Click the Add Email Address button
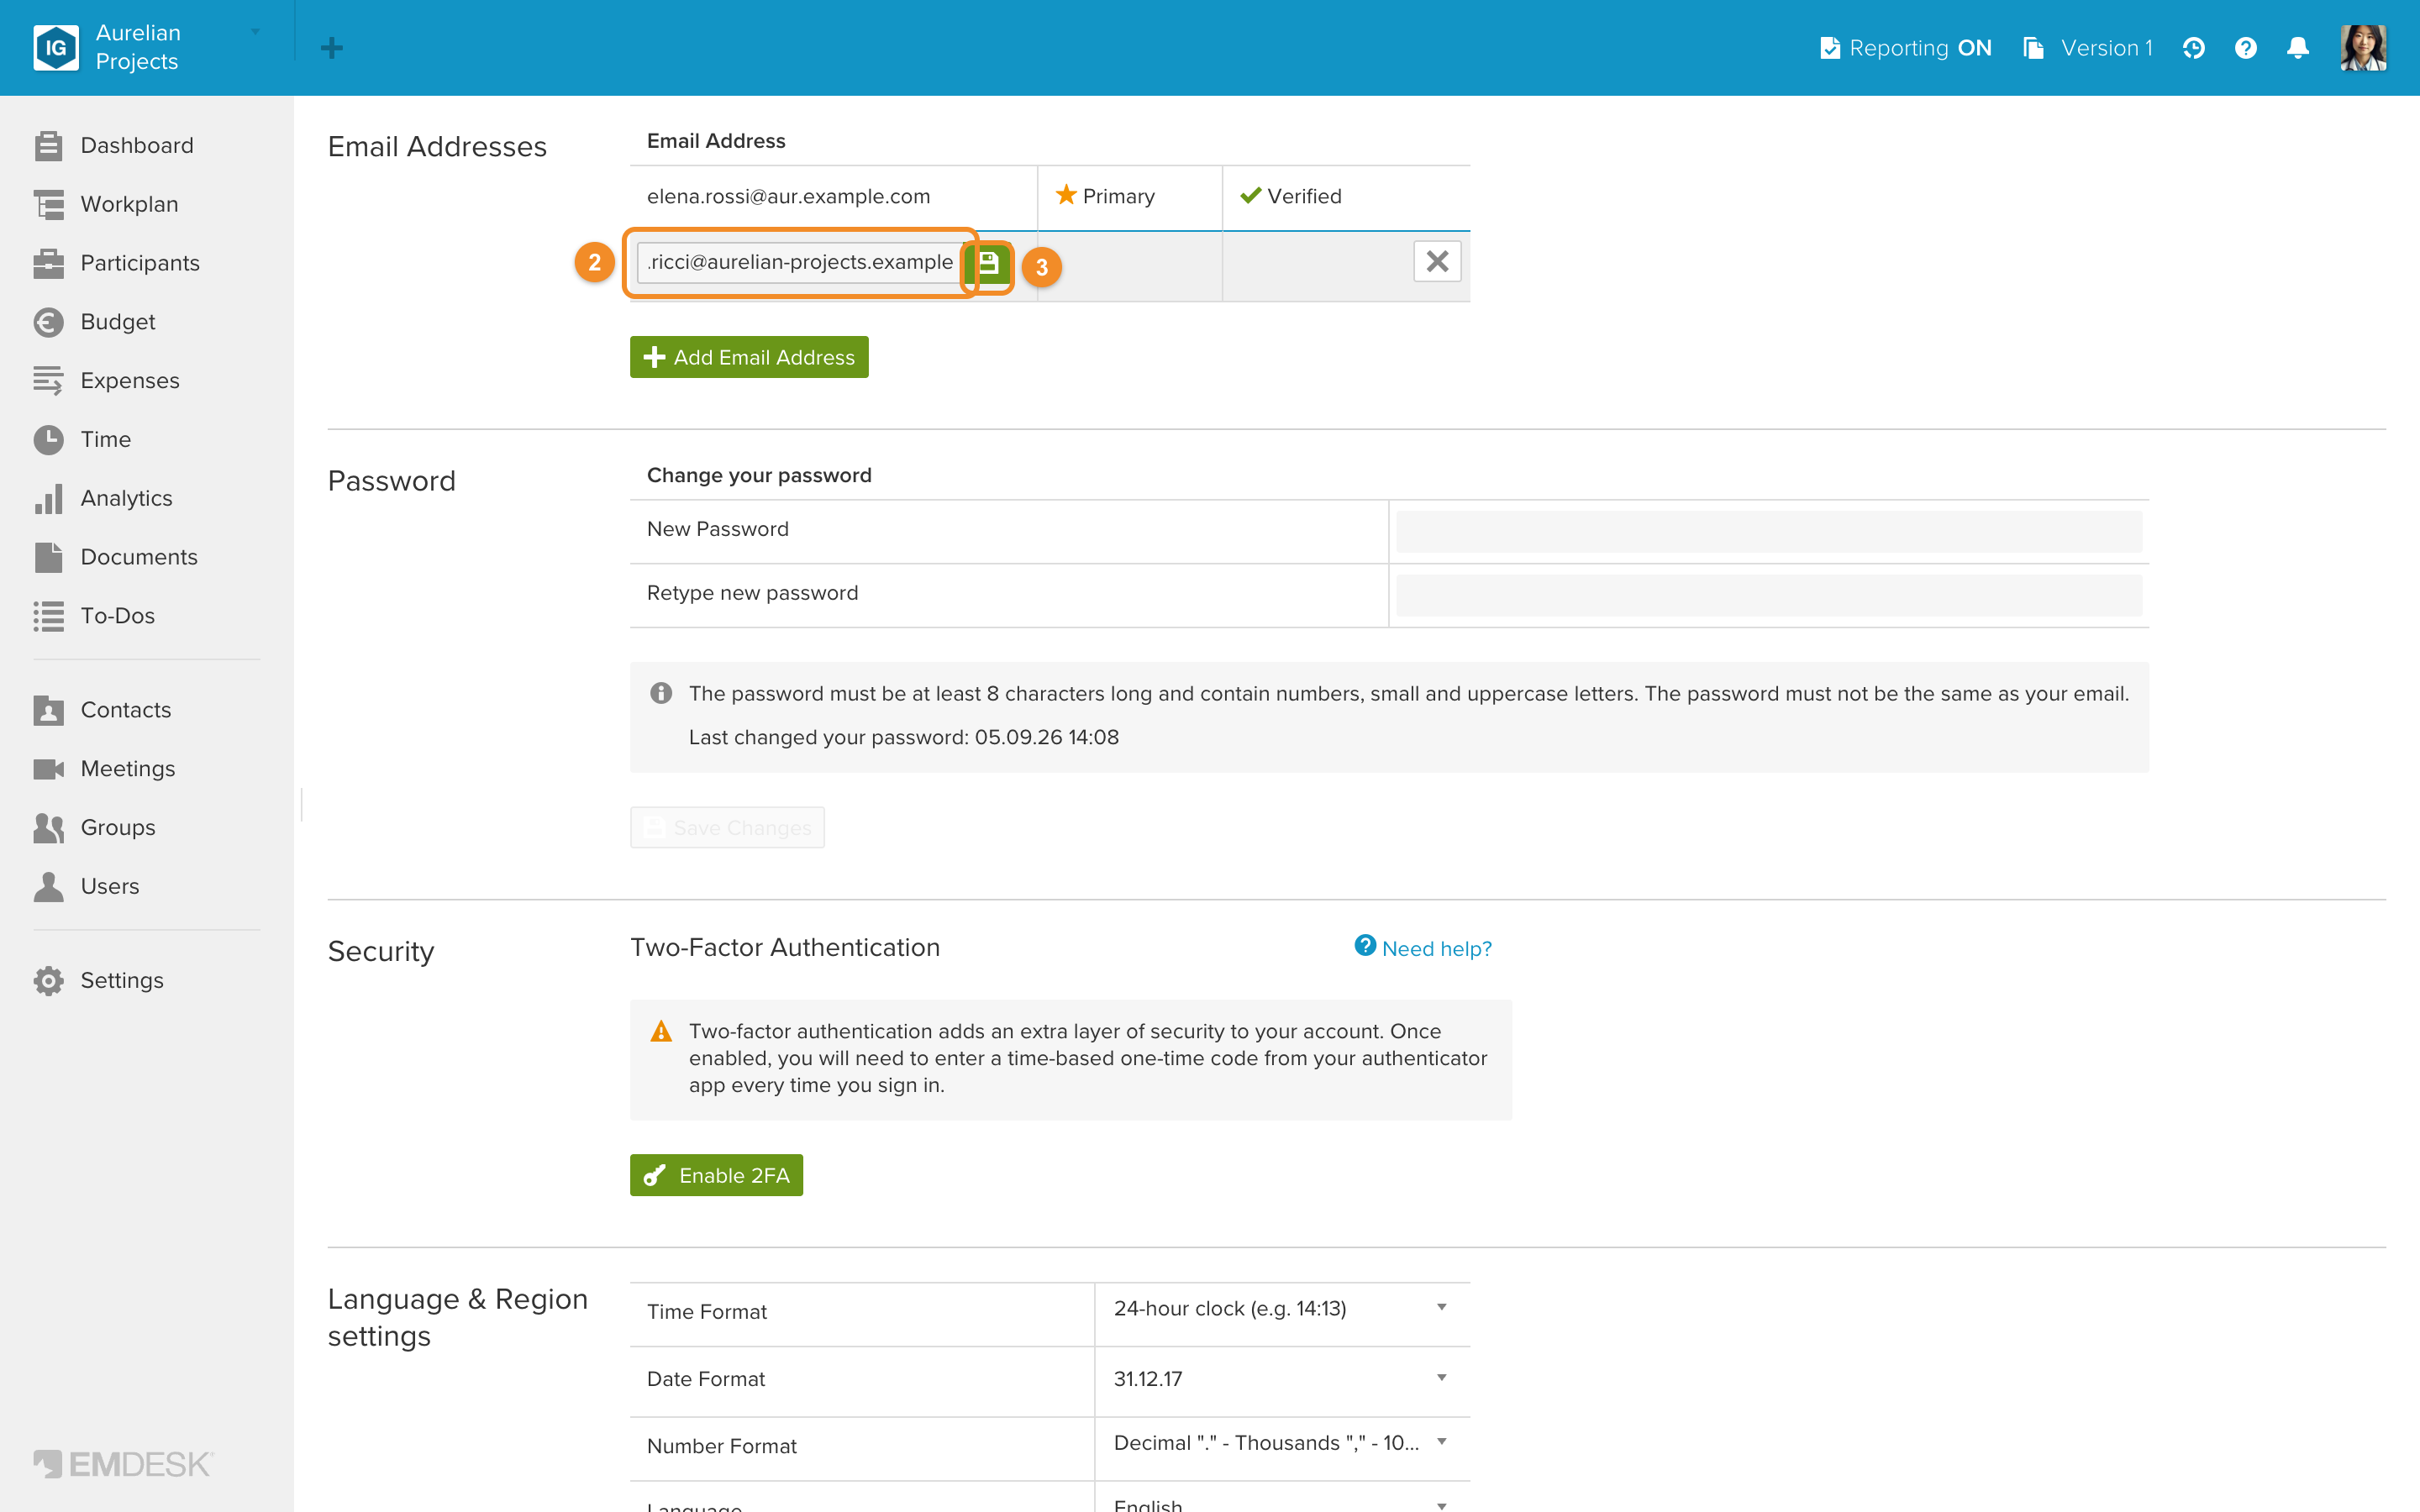Image resolution: width=2420 pixels, height=1512 pixels. click(x=749, y=357)
